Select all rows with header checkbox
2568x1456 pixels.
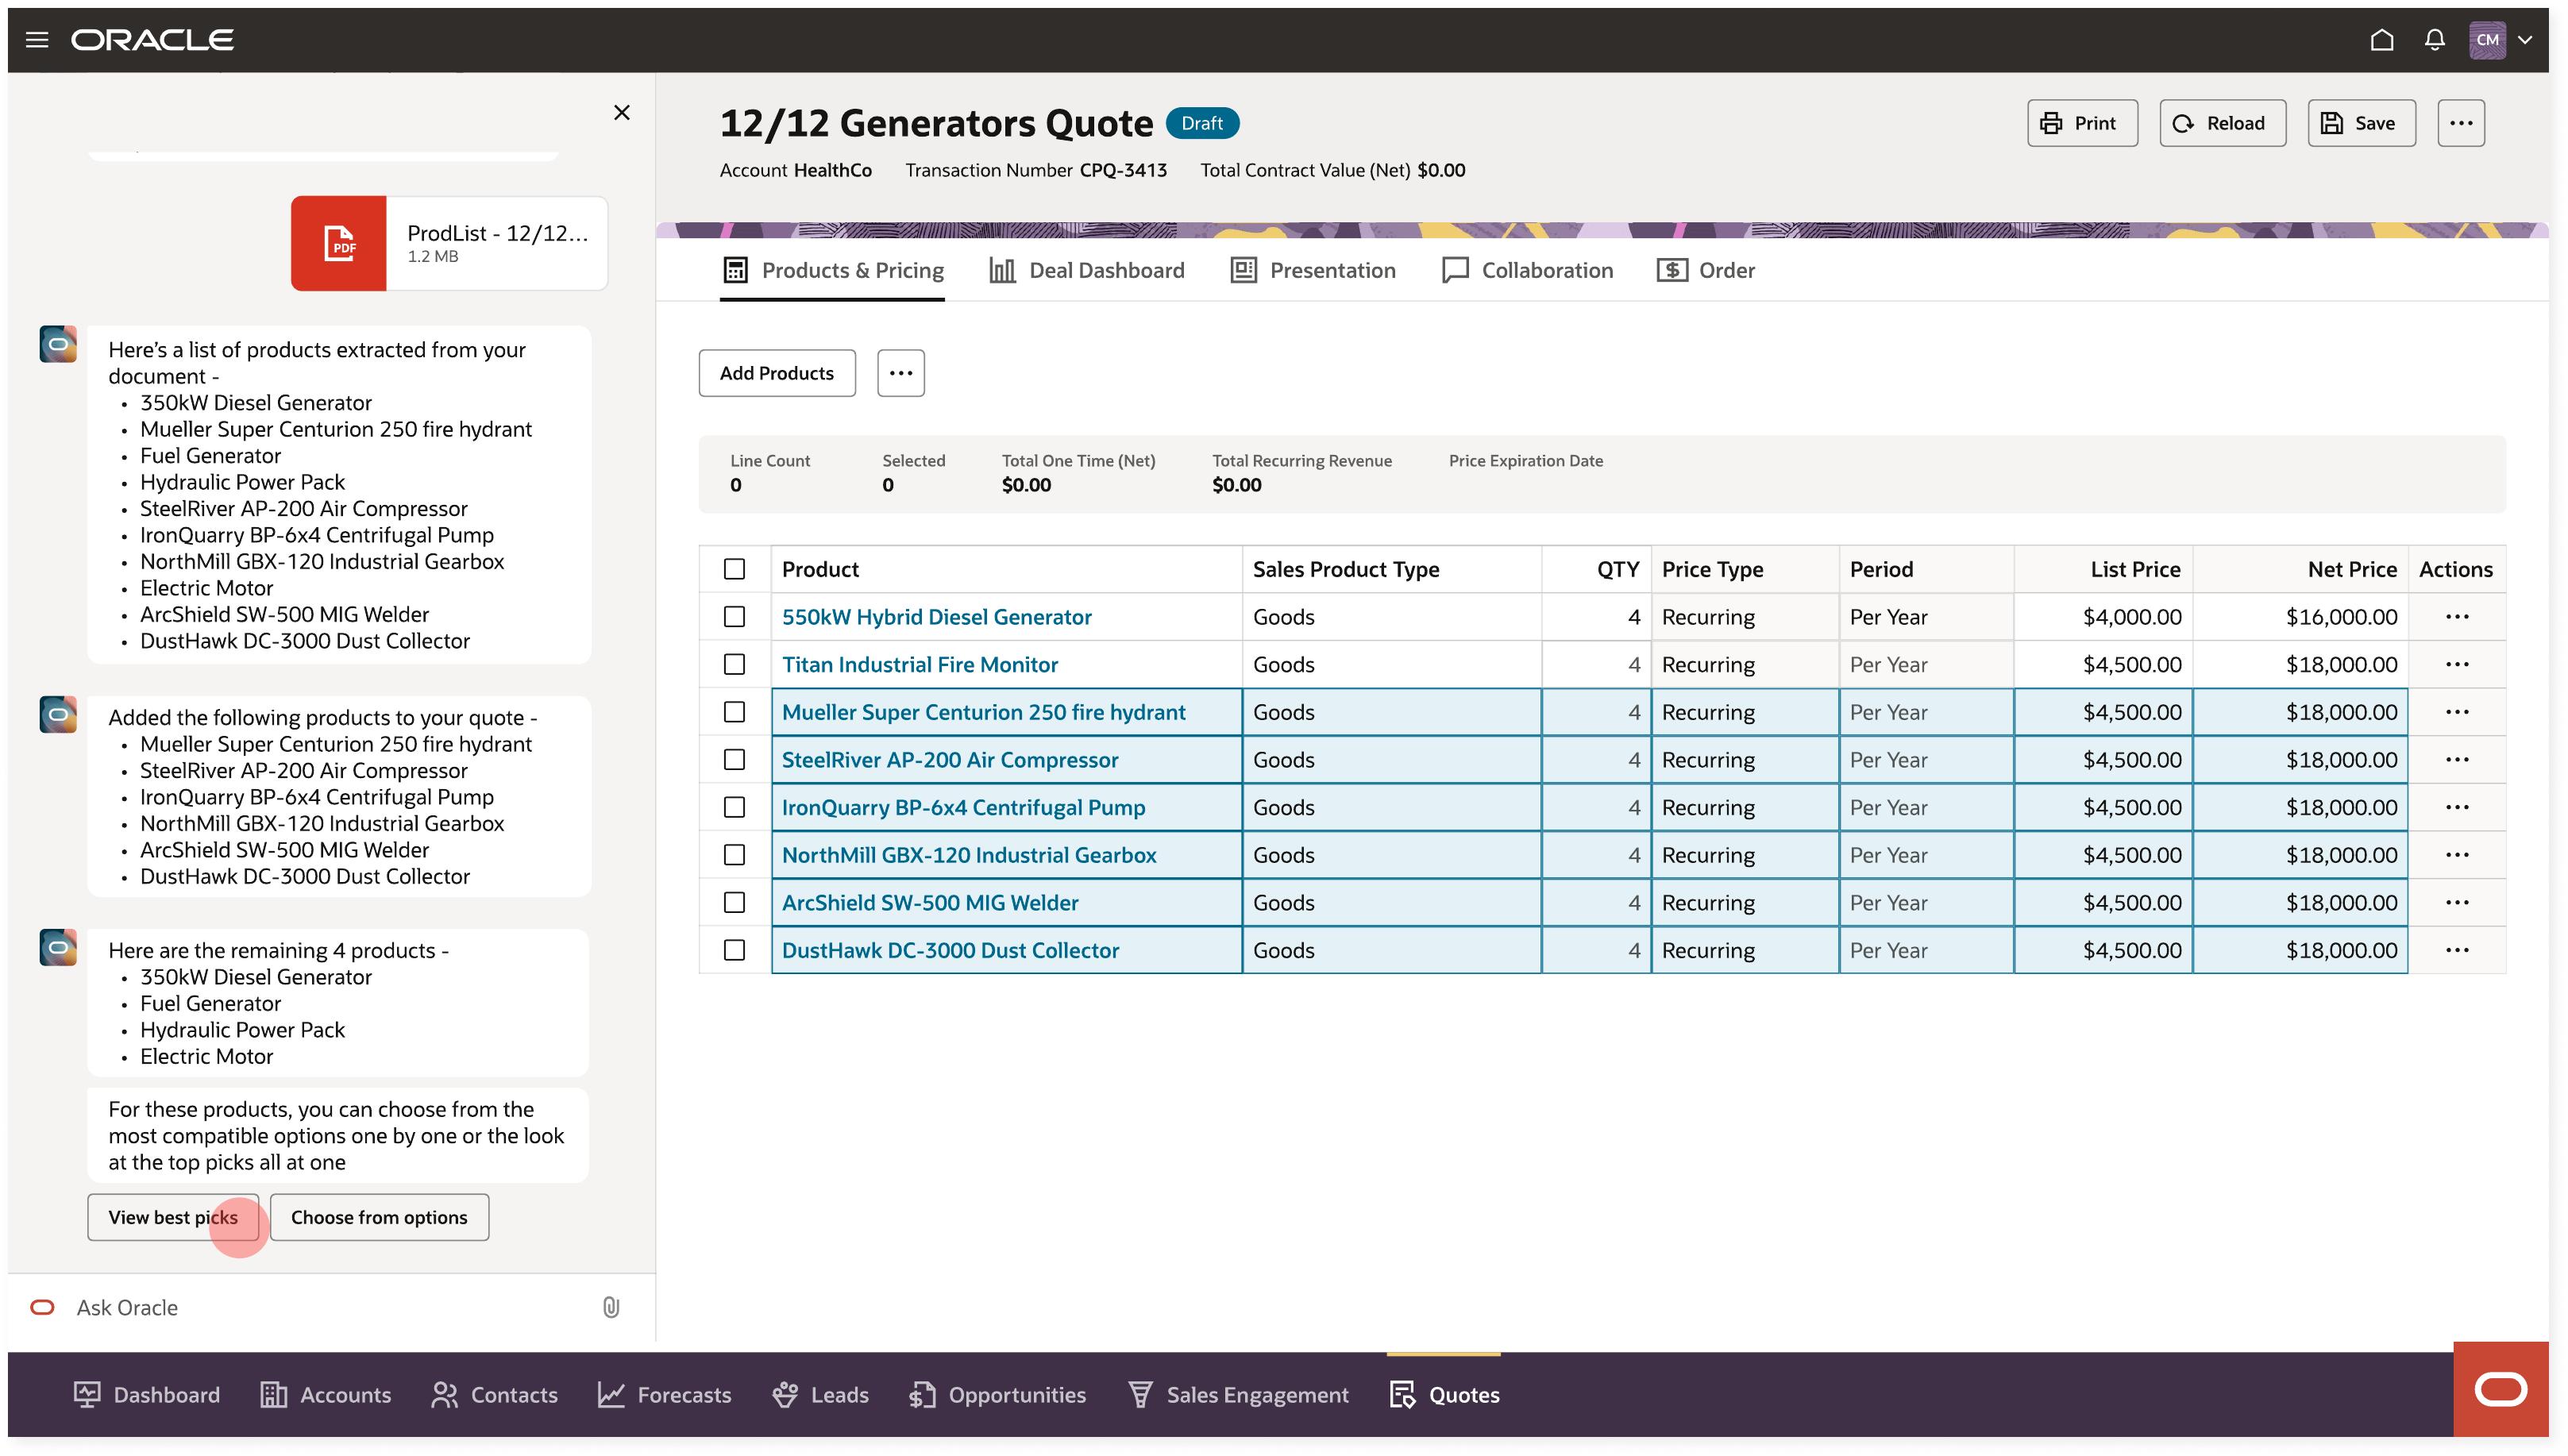coord(734,569)
